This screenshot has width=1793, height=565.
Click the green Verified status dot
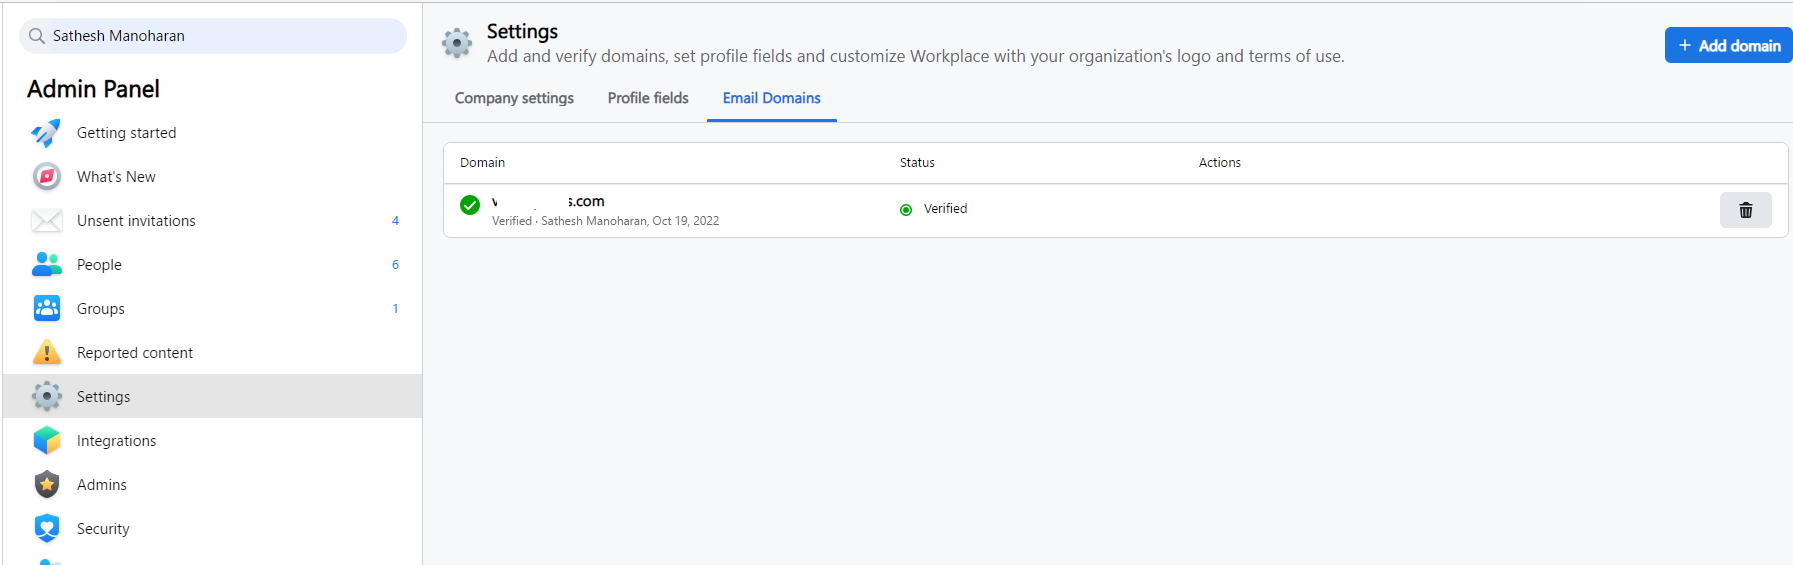coord(906,210)
